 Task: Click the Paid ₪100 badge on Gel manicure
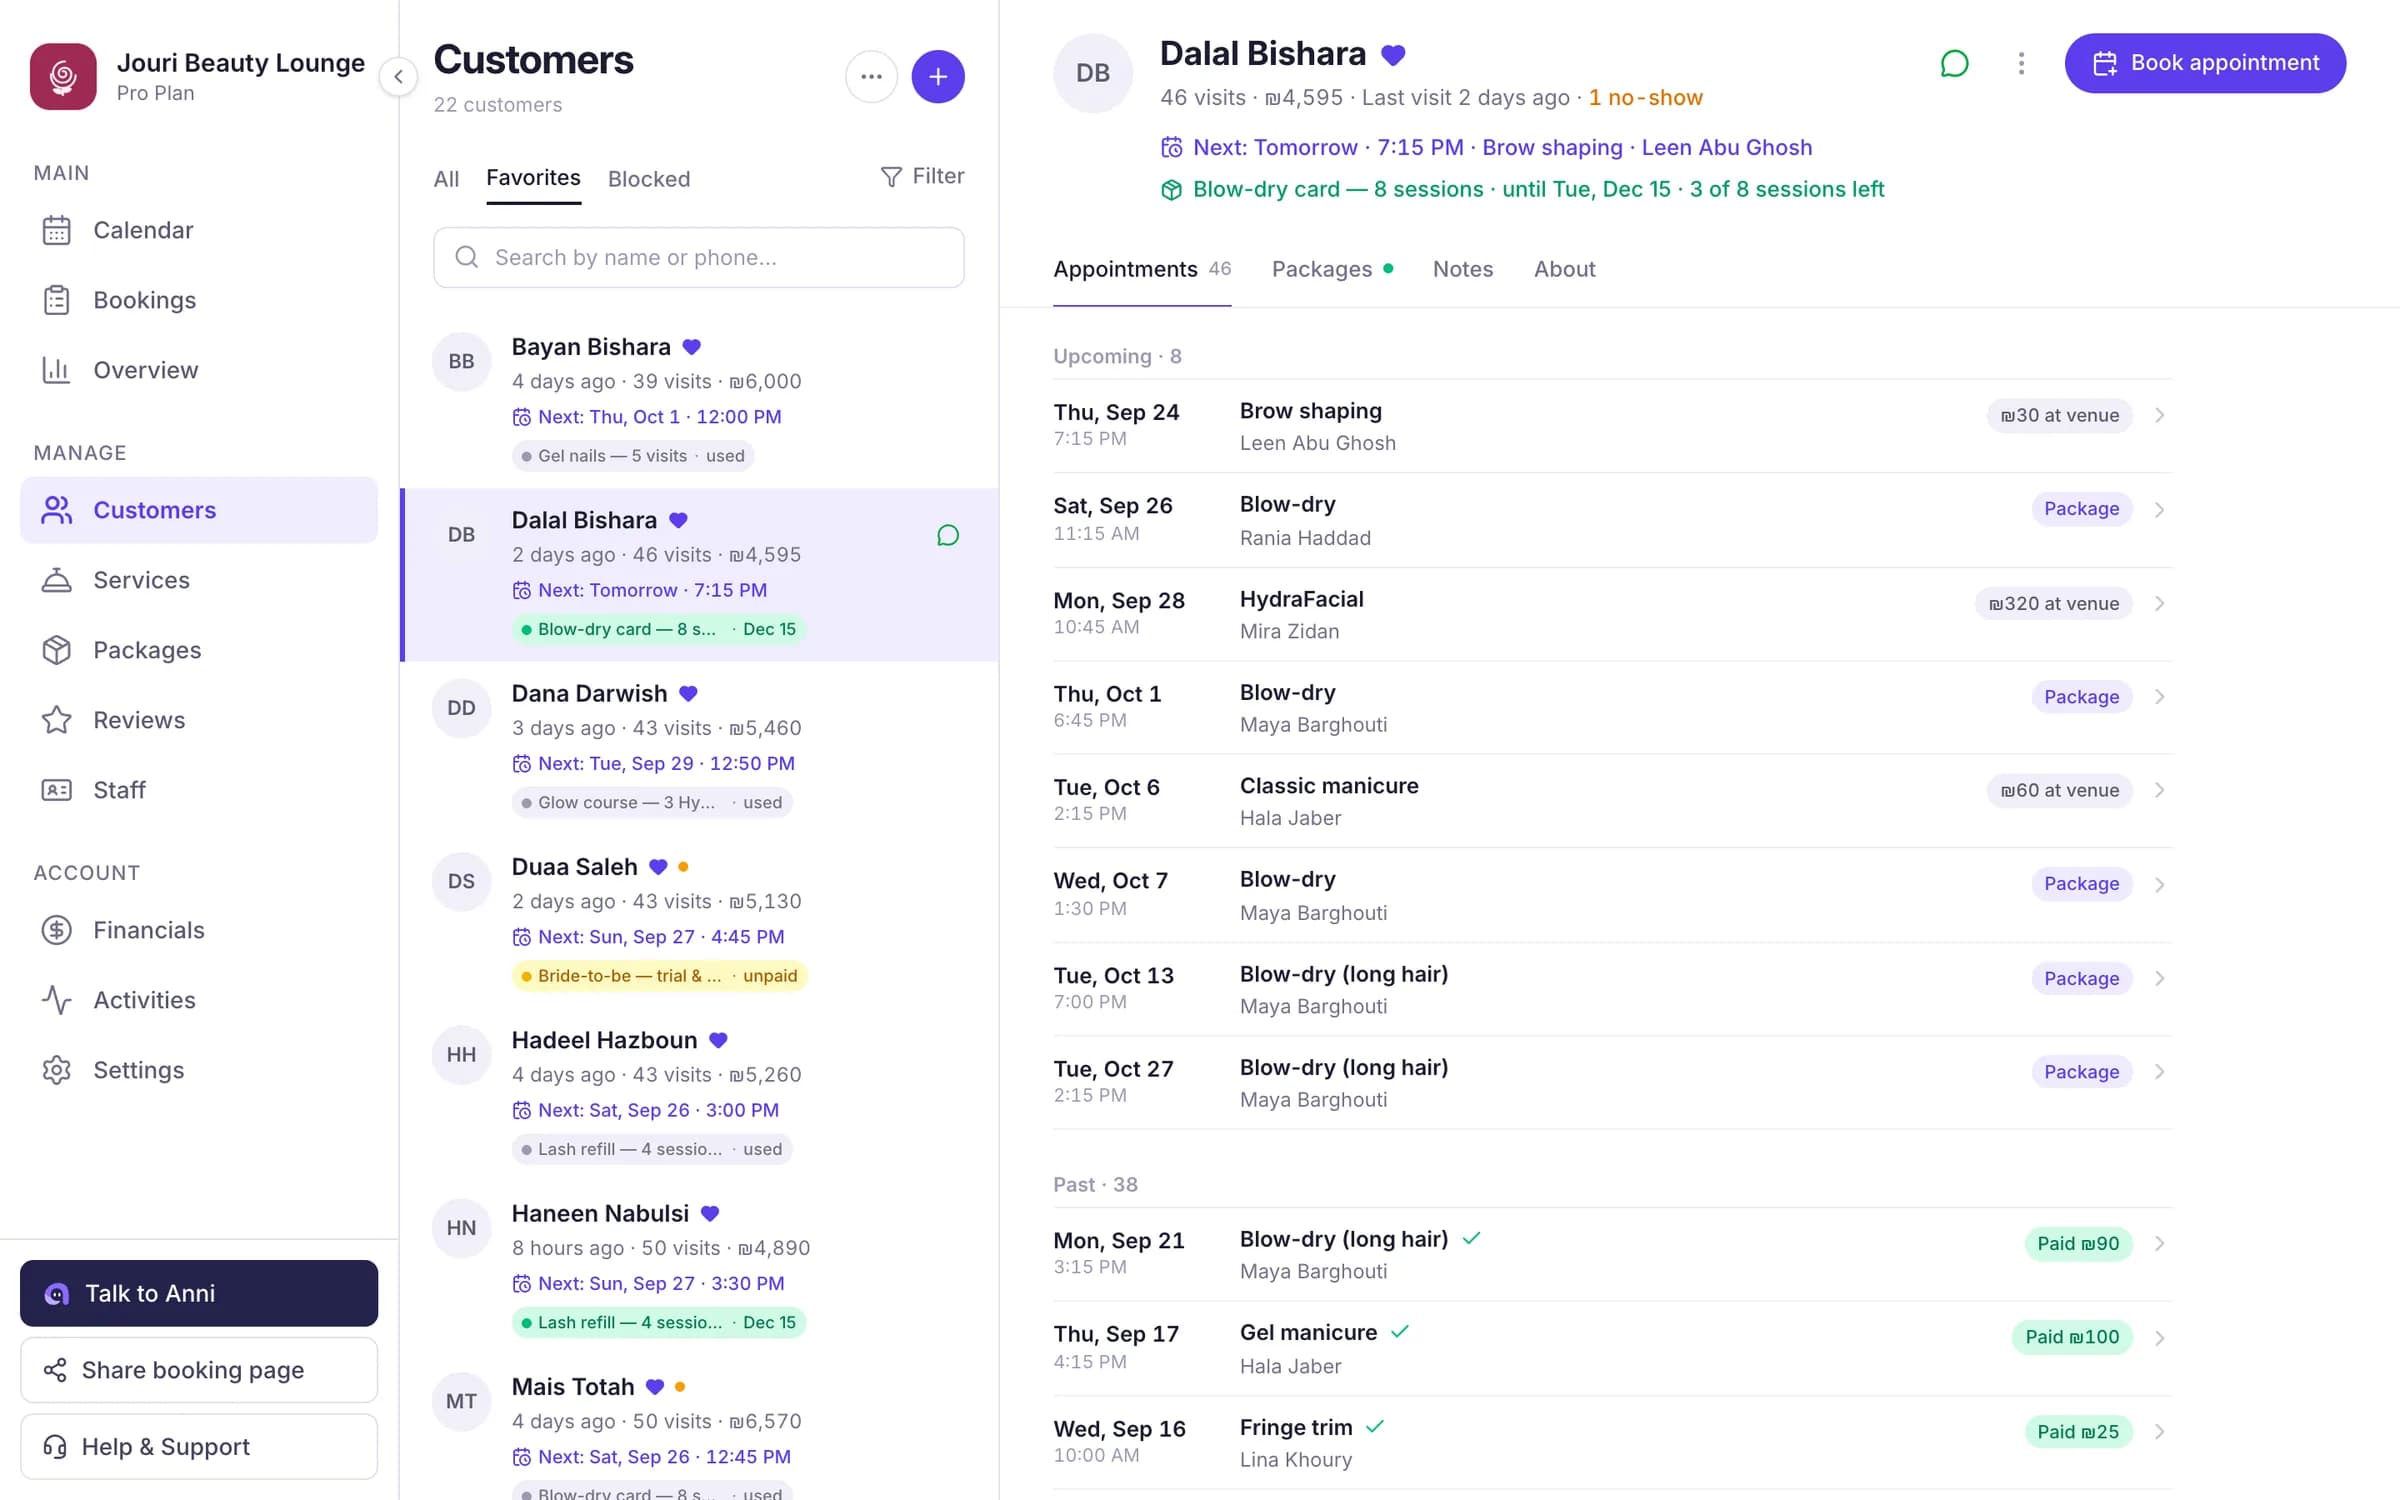[x=2072, y=1337]
